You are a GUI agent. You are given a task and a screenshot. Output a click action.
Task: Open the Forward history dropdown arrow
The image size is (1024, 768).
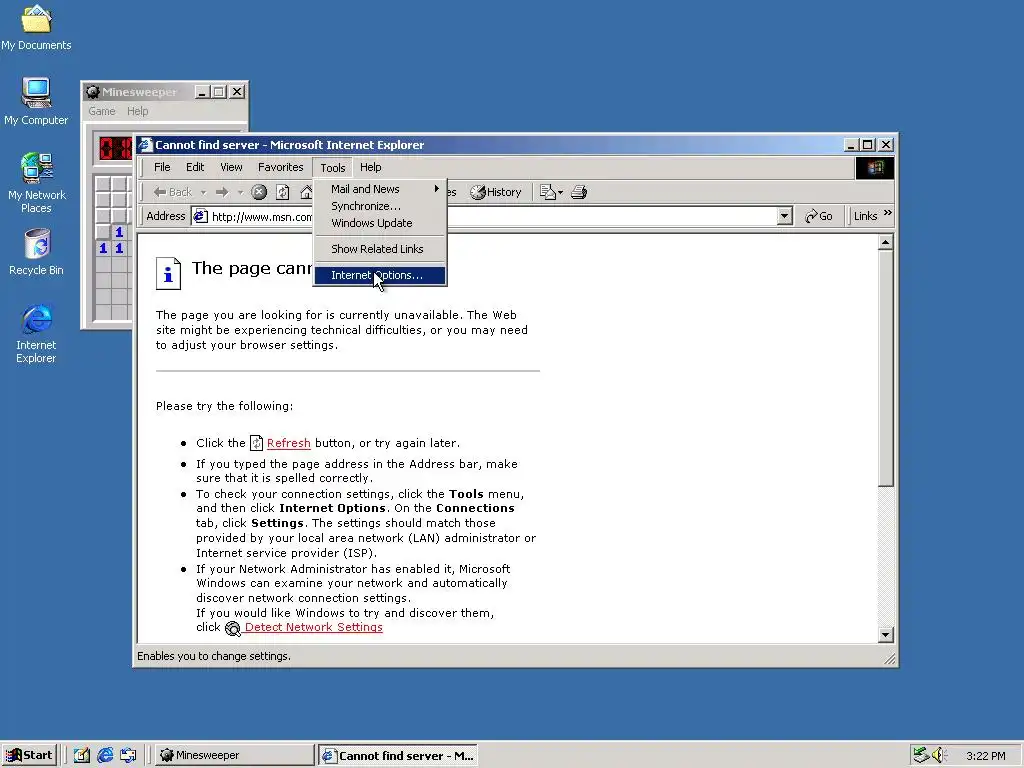click(240, 192)
